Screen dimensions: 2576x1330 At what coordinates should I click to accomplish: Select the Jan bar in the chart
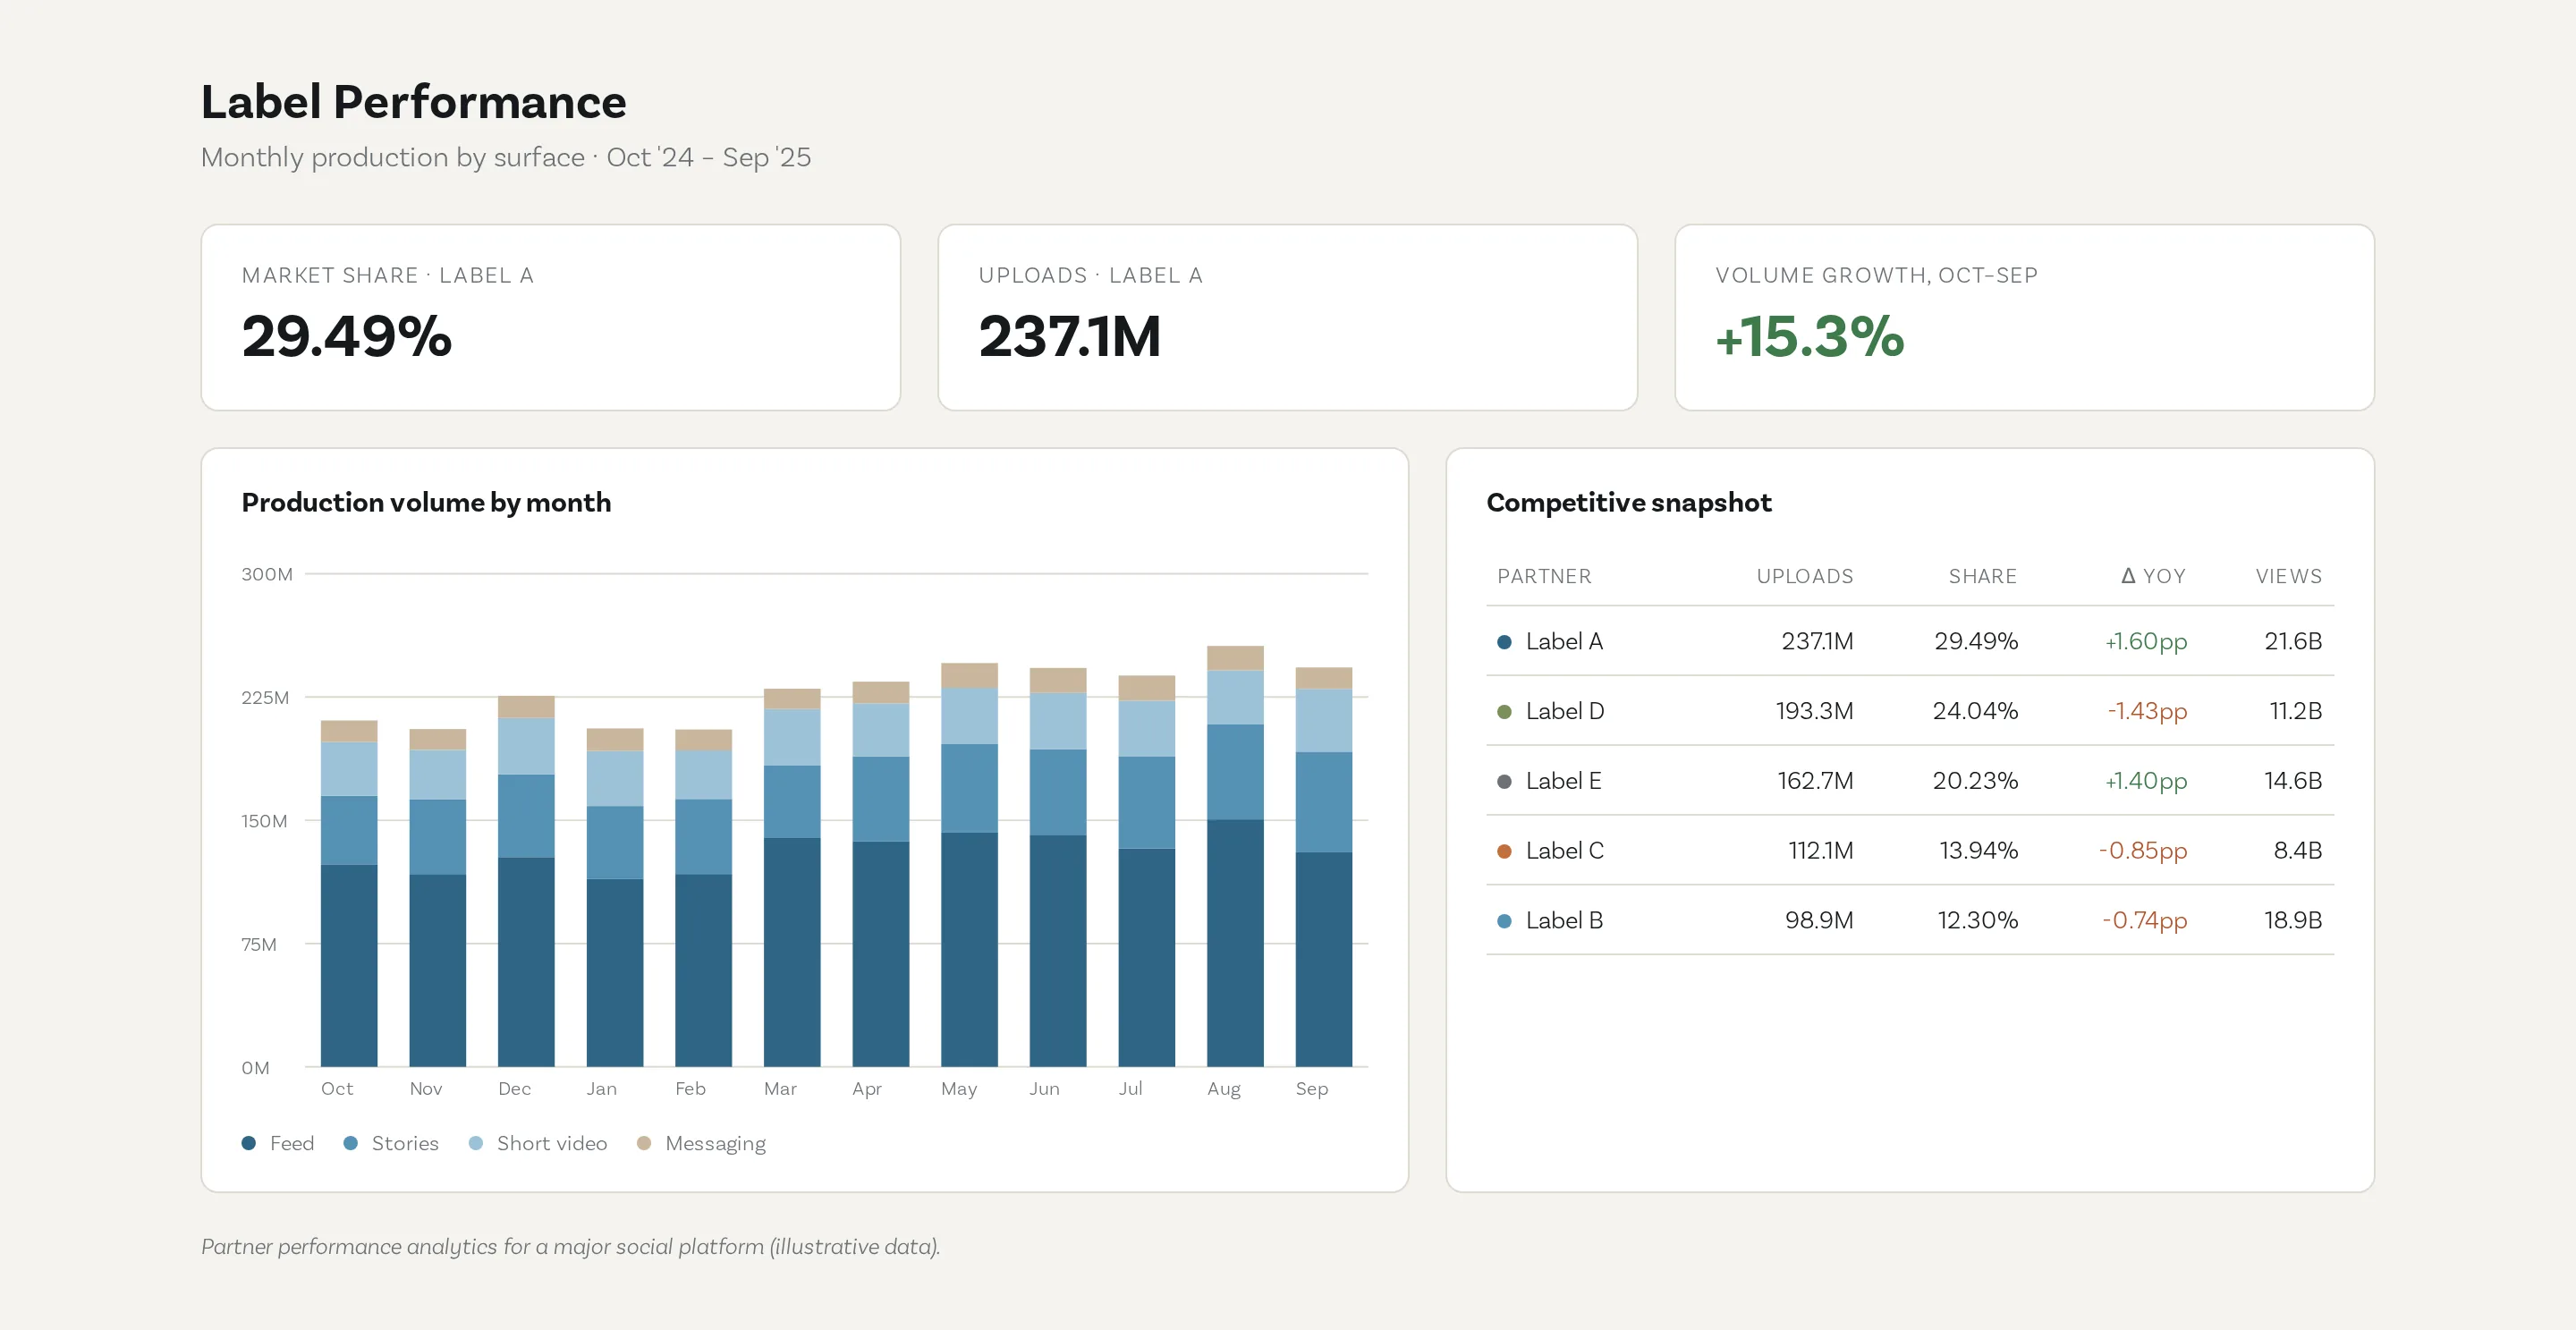615,897
